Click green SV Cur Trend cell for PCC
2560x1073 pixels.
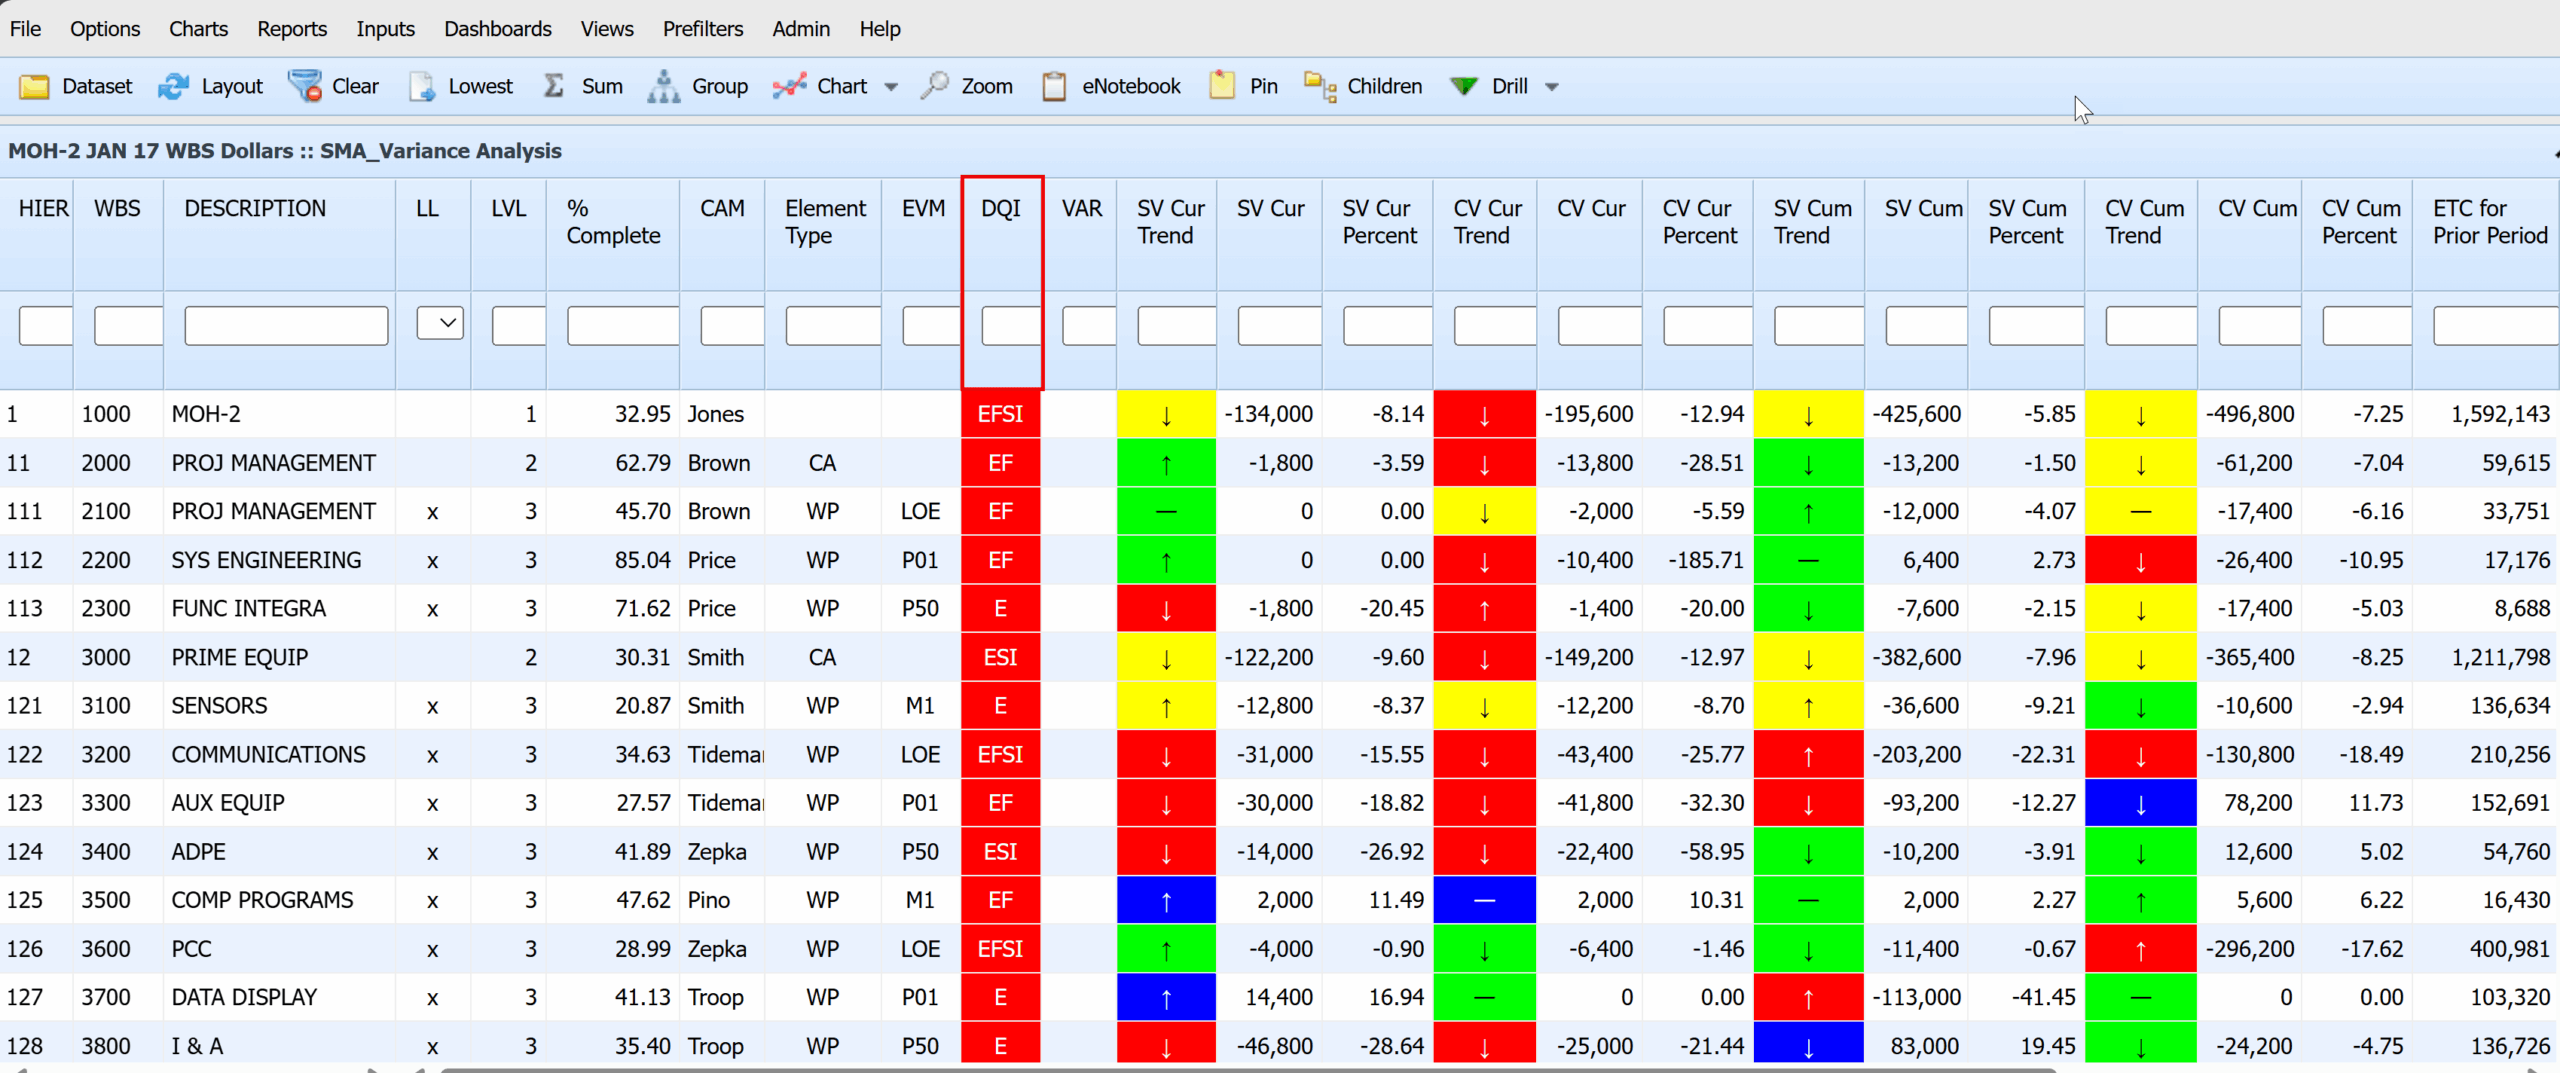coord(1166,949)
